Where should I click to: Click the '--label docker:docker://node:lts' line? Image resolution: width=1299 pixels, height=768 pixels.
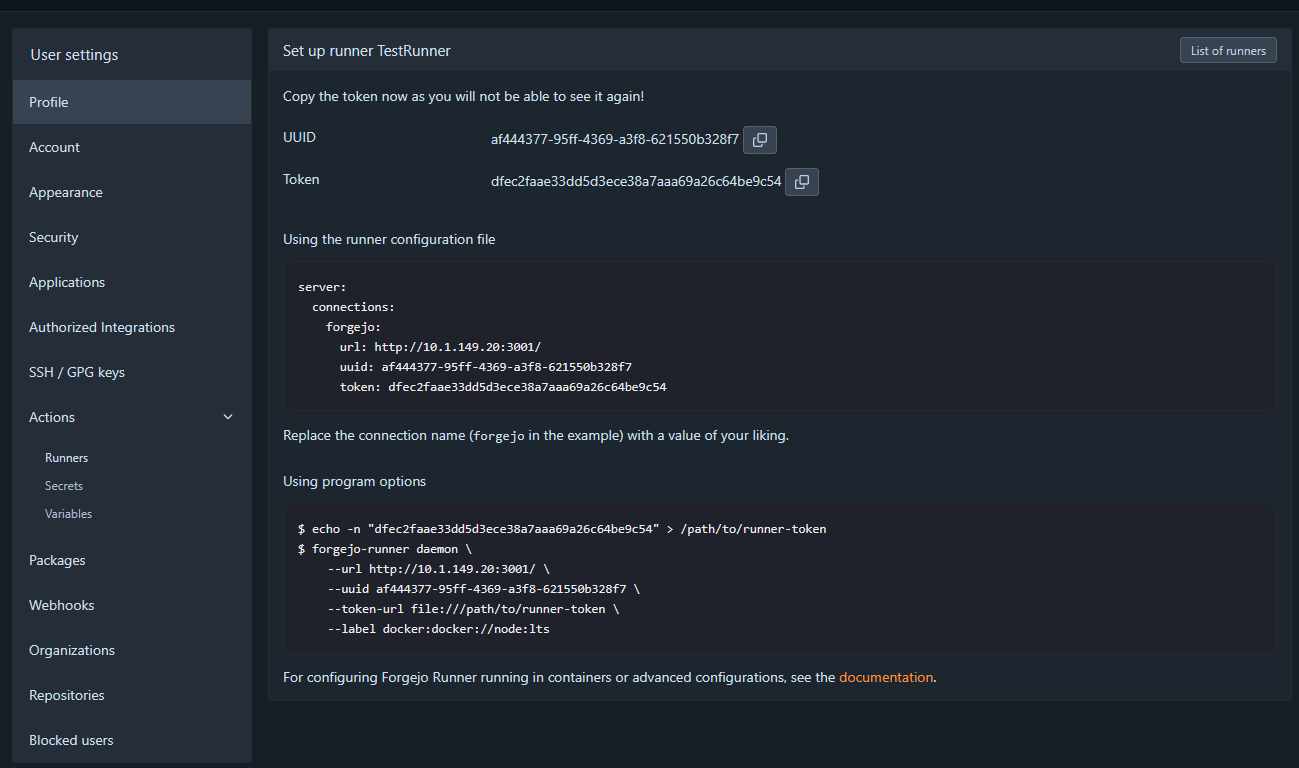click(438, 629)
